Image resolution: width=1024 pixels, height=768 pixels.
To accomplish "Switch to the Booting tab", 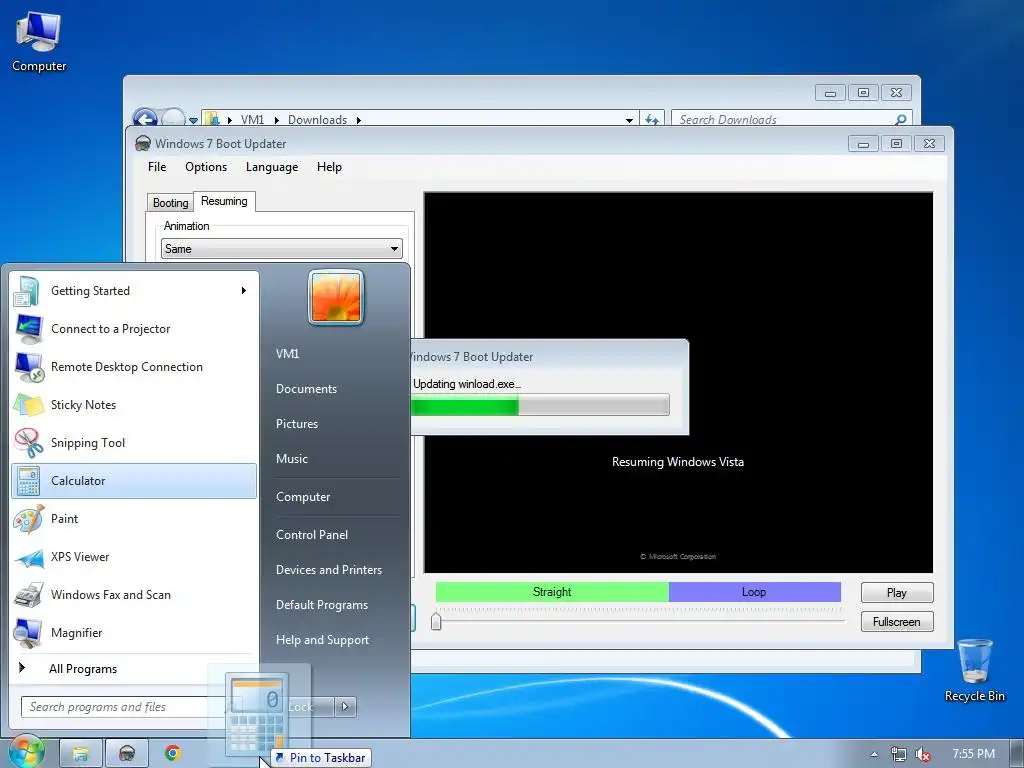I will click(x=170, y=202).
